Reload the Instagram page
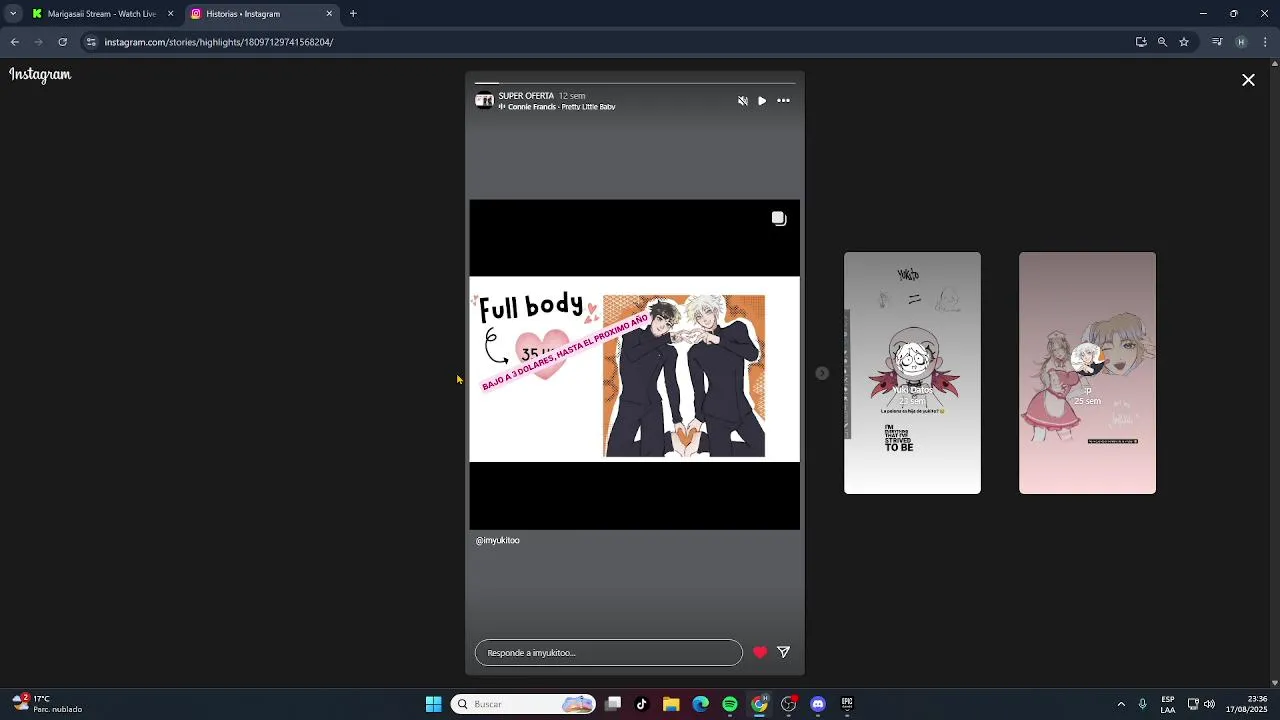Viewport: 1280px width, 720px height. tap(63, 42)
